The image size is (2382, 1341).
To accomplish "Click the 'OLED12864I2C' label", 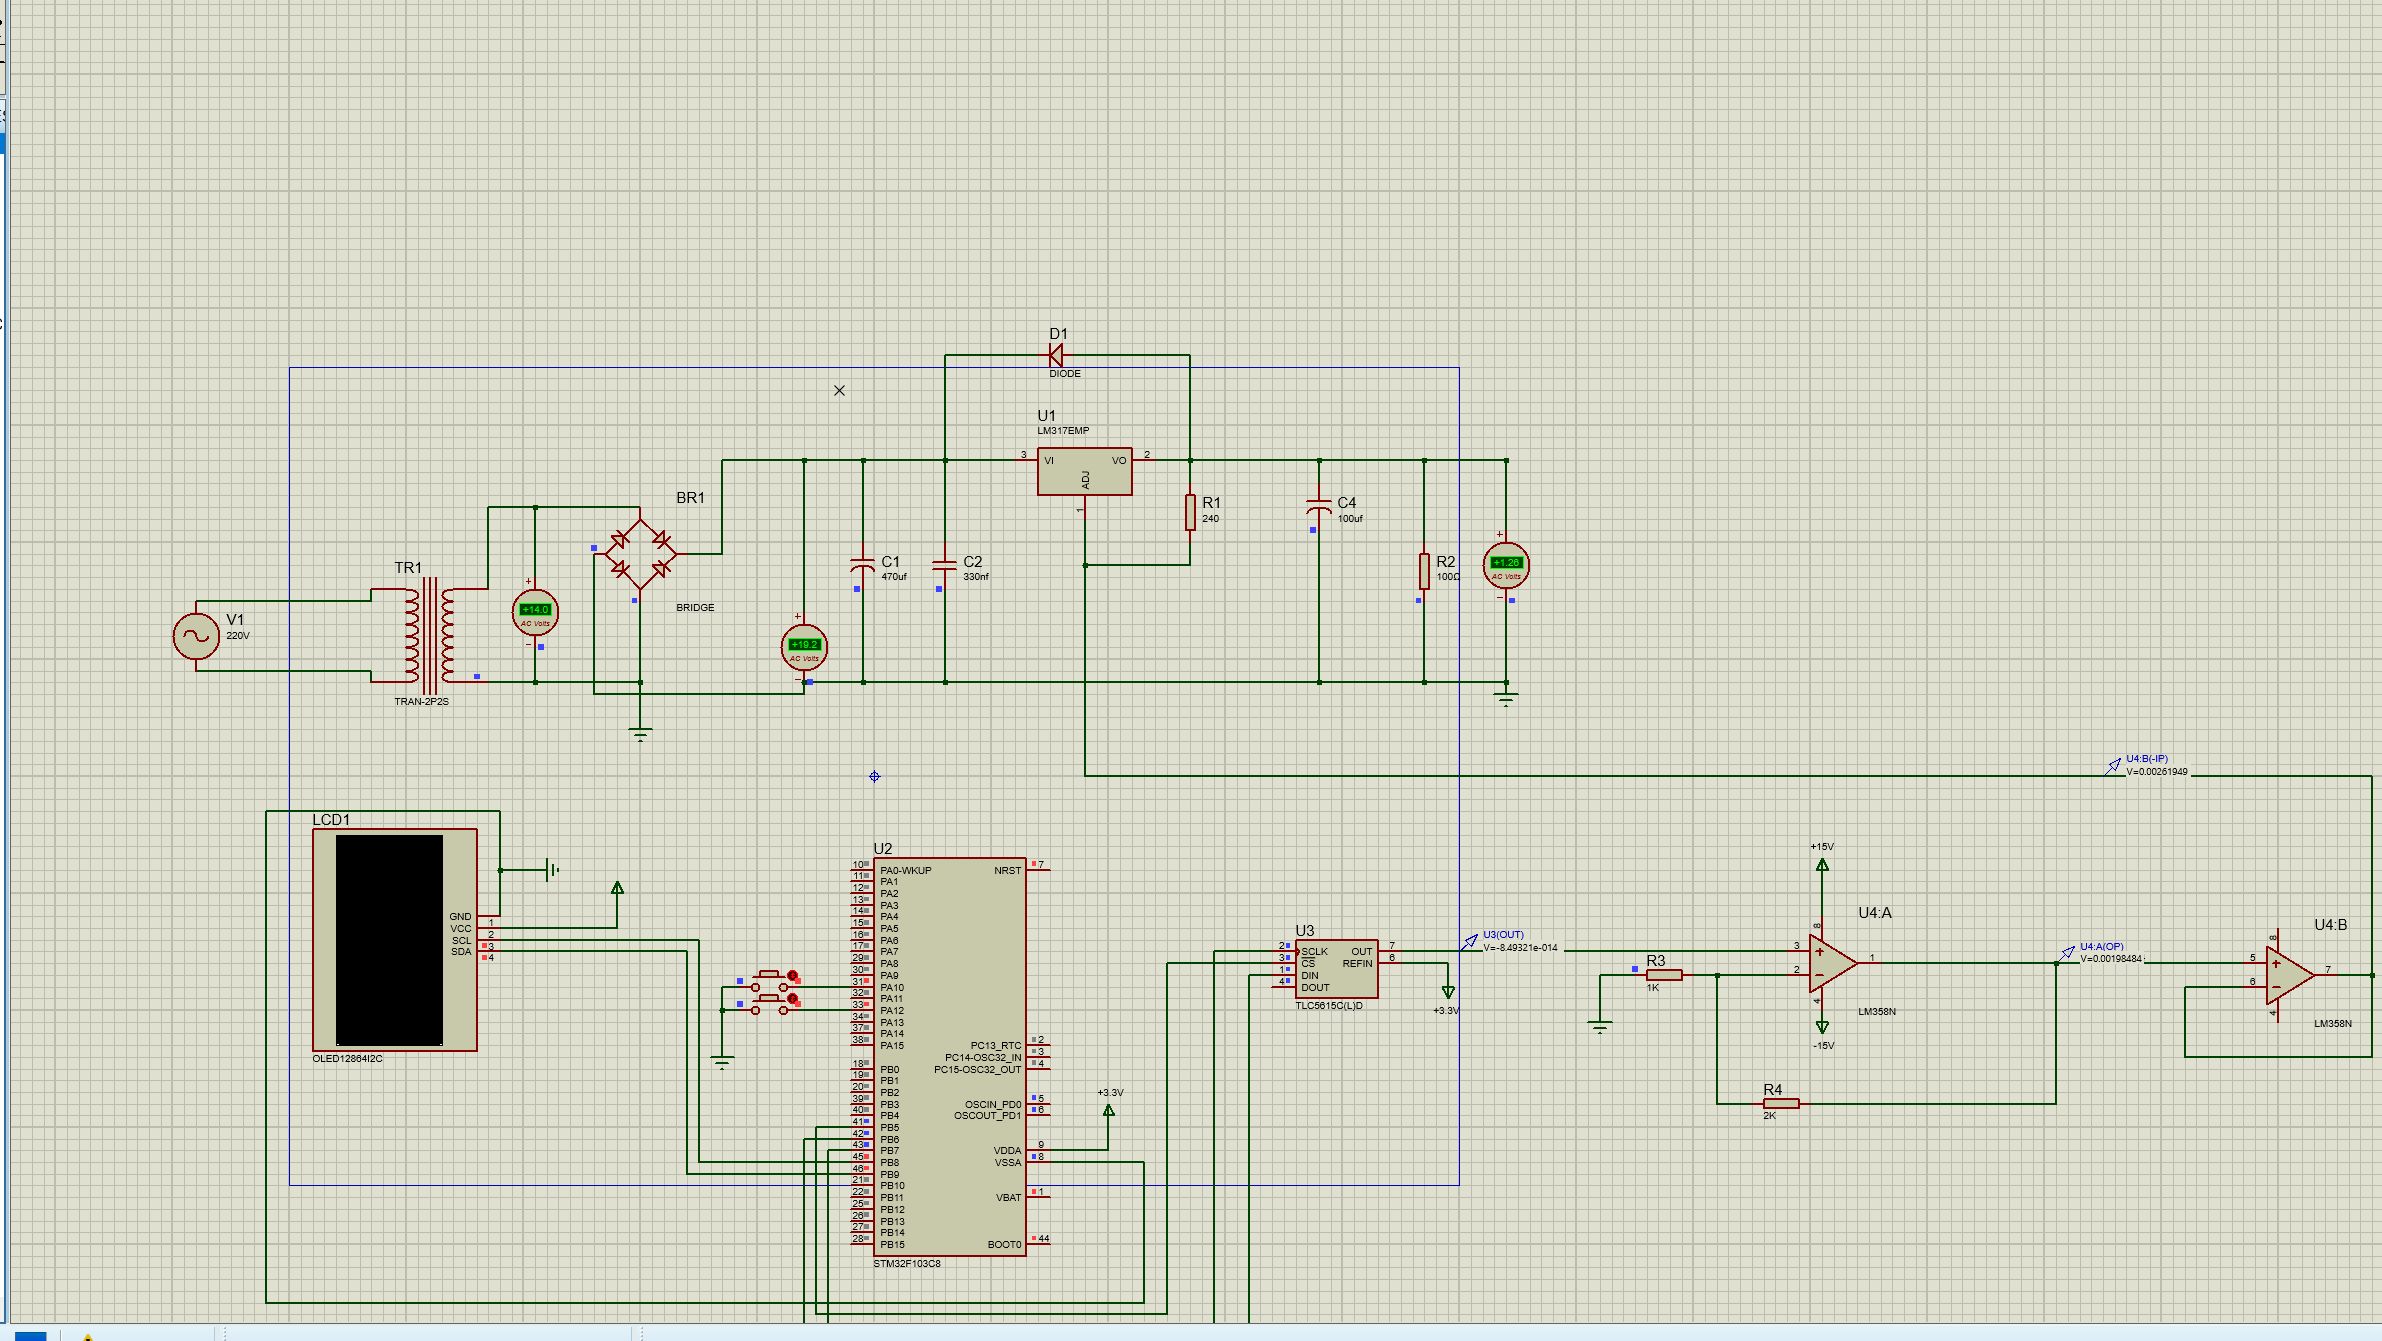I will [x=347, y=1059].
